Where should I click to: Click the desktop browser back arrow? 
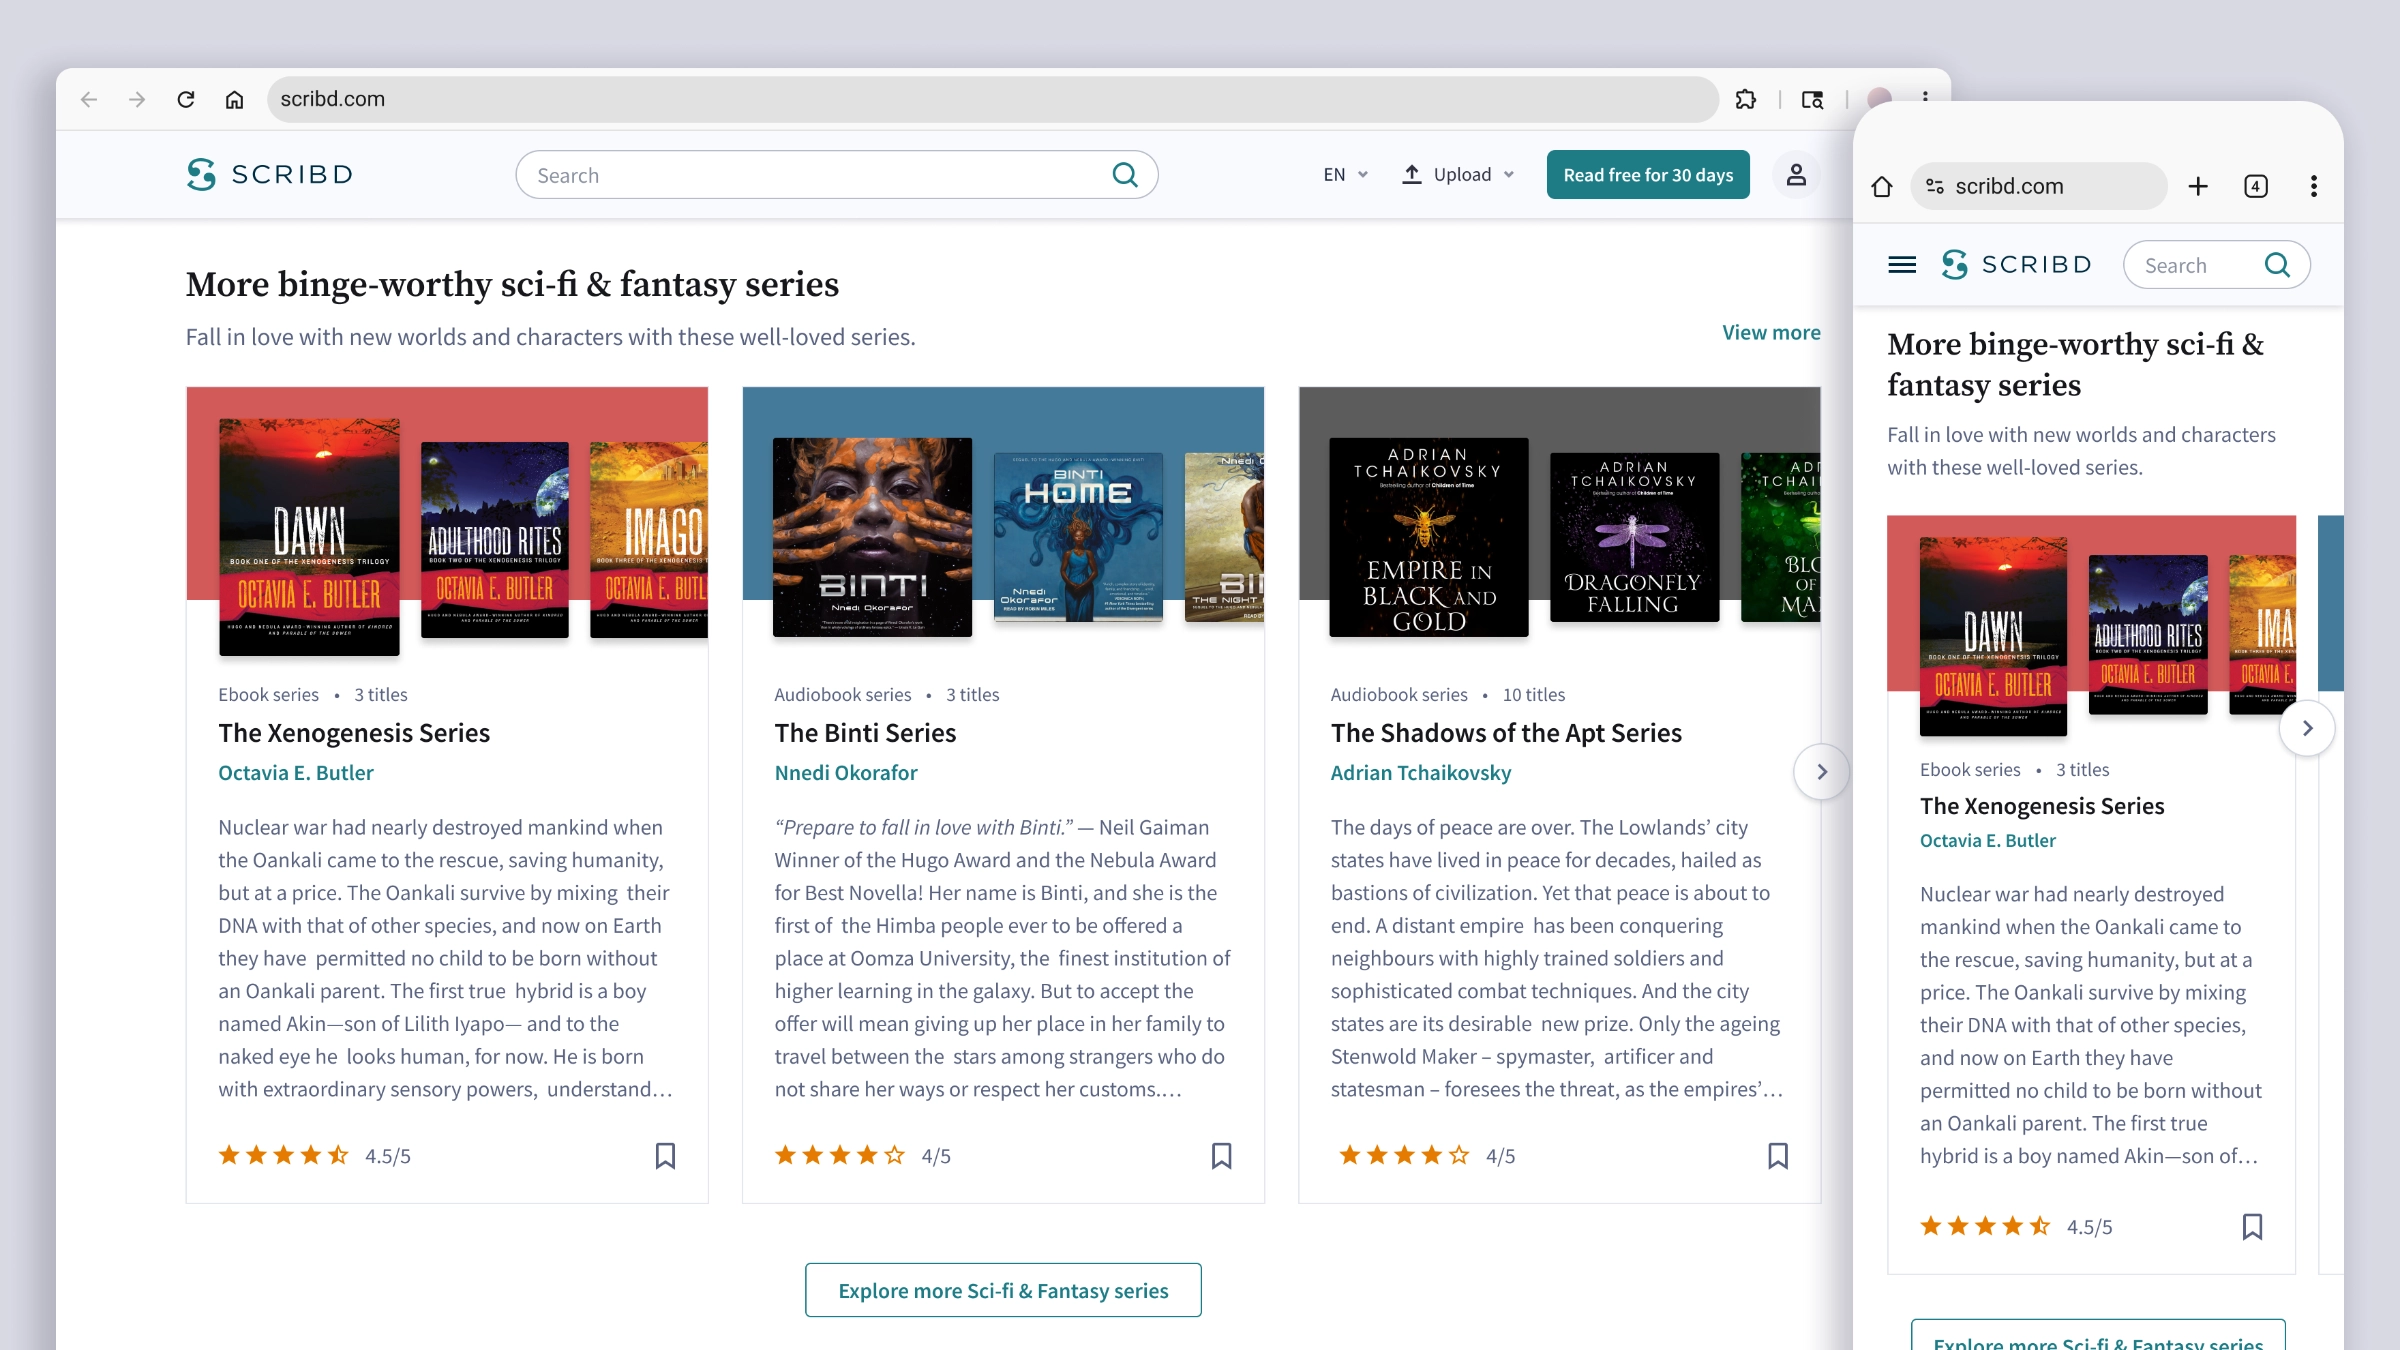click(x=89, y=99)
